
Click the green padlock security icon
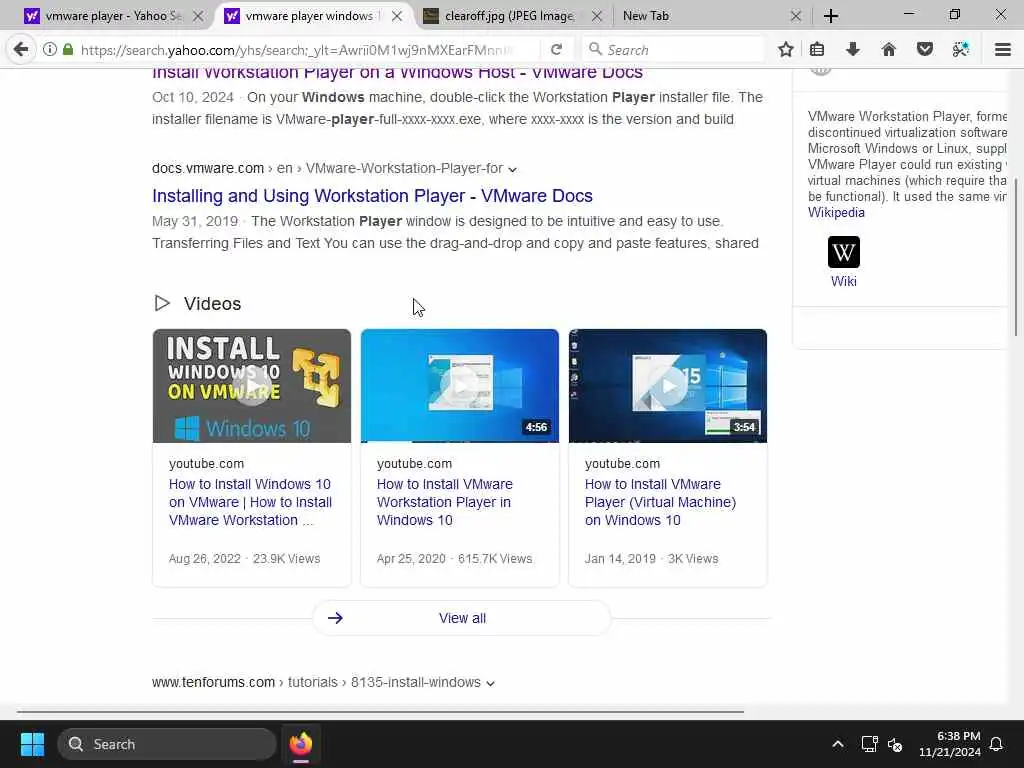(68, 49)
